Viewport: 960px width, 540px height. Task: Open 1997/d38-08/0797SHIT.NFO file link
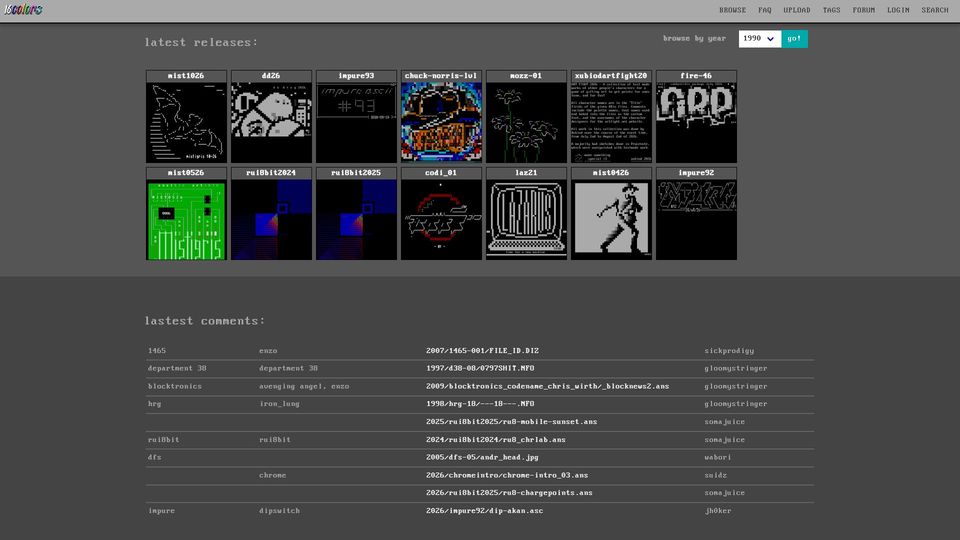[480, 369]
